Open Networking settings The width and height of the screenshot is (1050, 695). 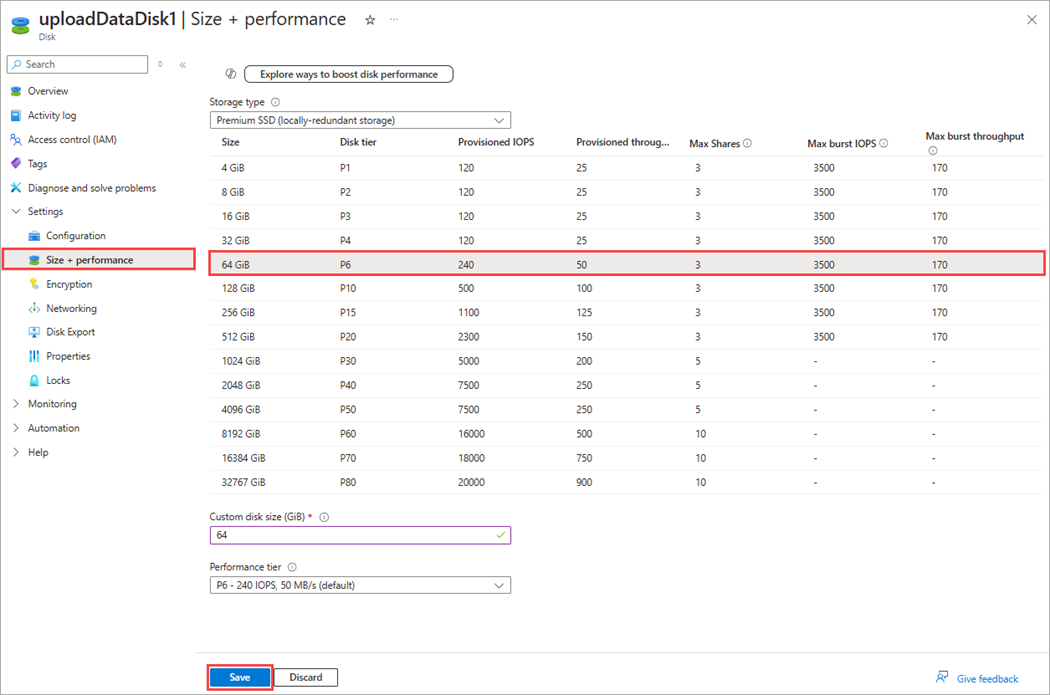[x=71, y=308]
